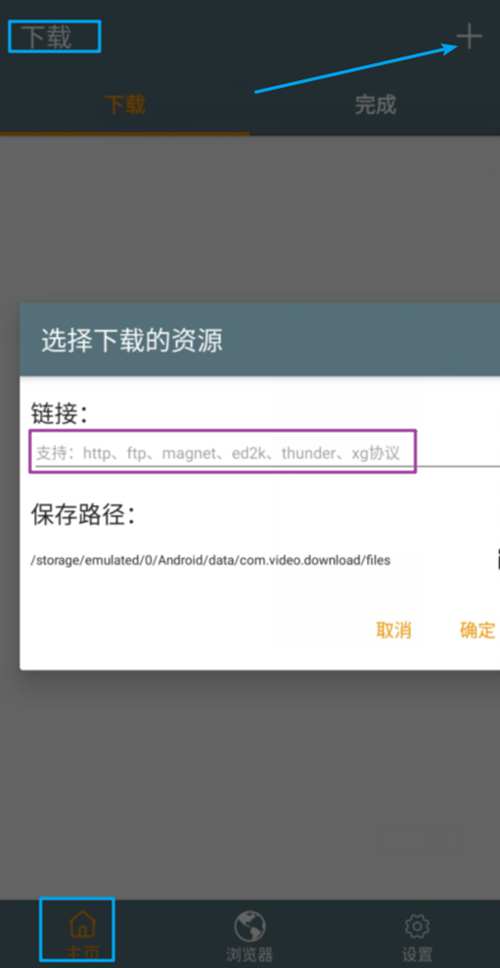The height and width of the screenshot is (968, 500).
Task: Switch to the 完成 tab
Action: click(375, 105)
